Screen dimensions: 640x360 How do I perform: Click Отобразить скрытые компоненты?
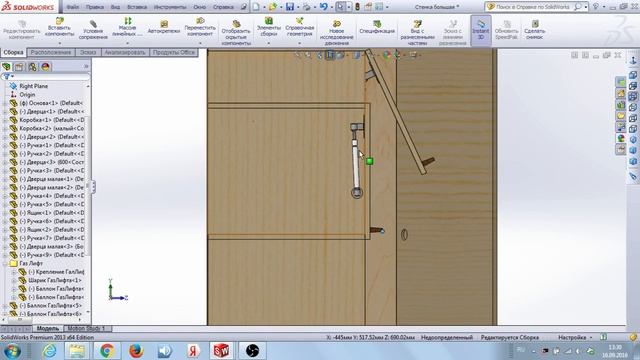coord(236,33)
